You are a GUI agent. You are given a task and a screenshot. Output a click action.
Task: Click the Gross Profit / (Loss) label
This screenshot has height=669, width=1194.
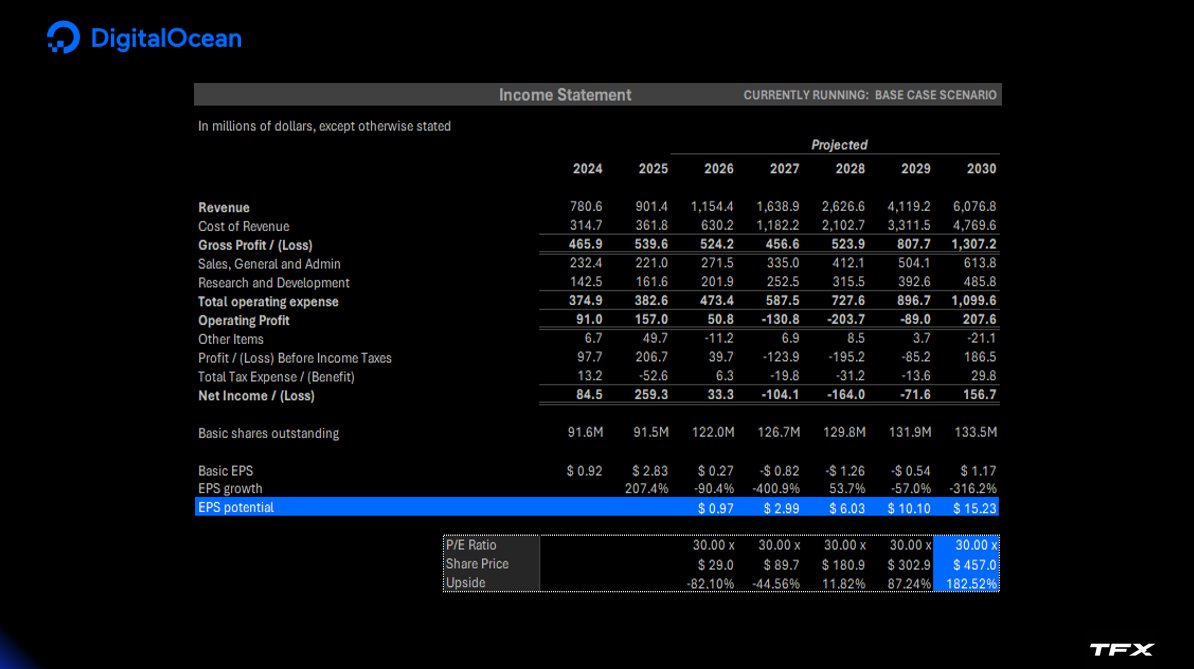(255, 245)
